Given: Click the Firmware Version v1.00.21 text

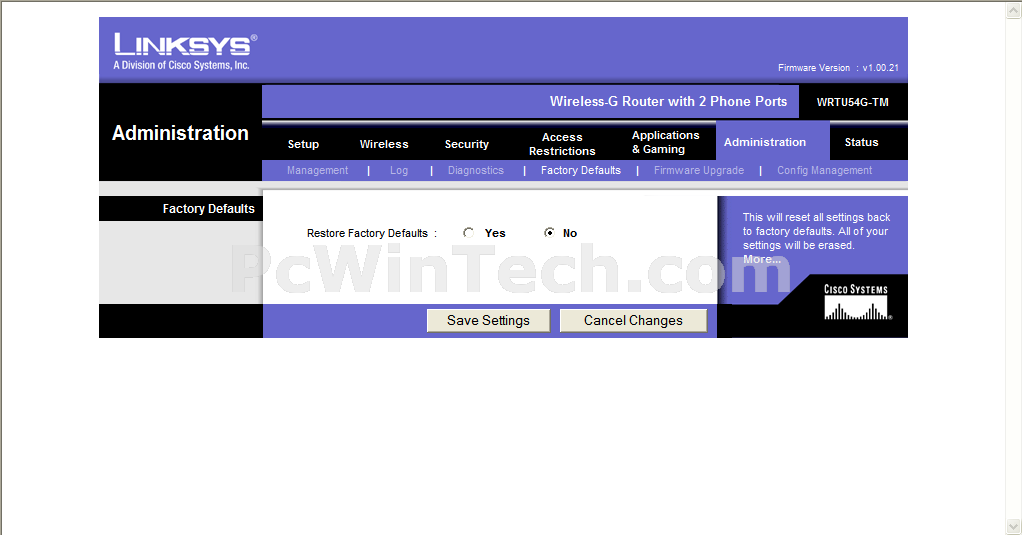Looking at the screenshot, I should pos(838,68).
